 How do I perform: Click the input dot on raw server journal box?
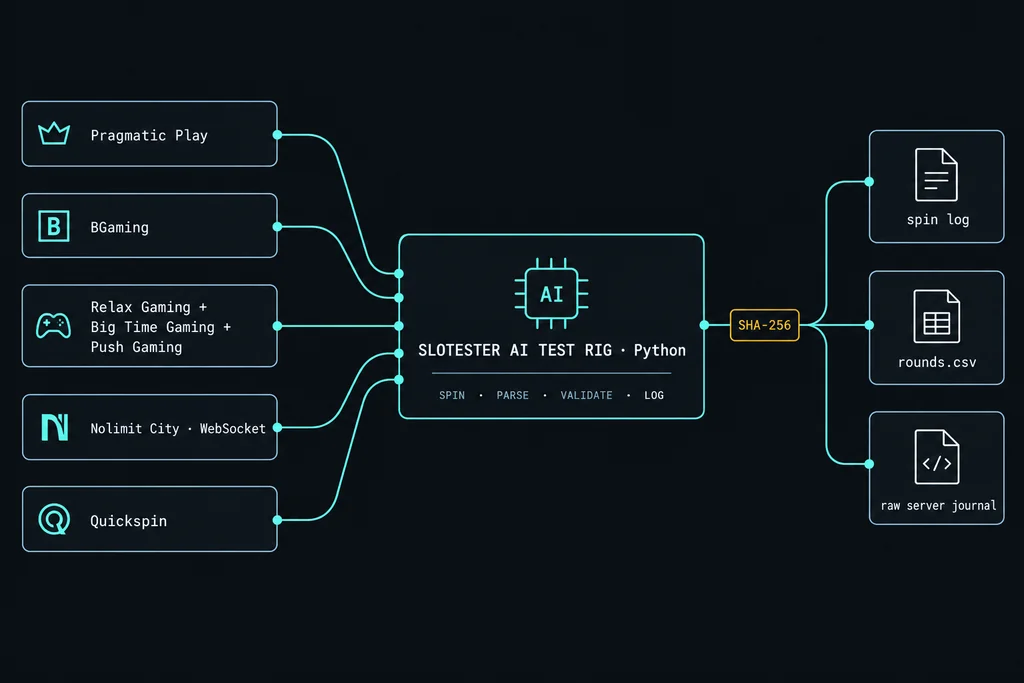tap(869, 464)
